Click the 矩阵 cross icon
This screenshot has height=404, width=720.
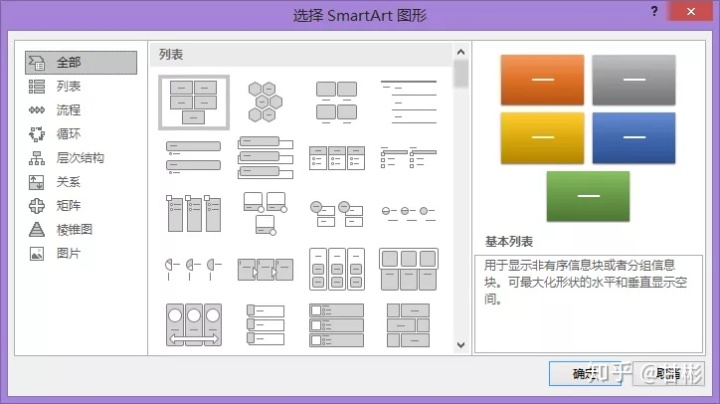coord(37,206)
